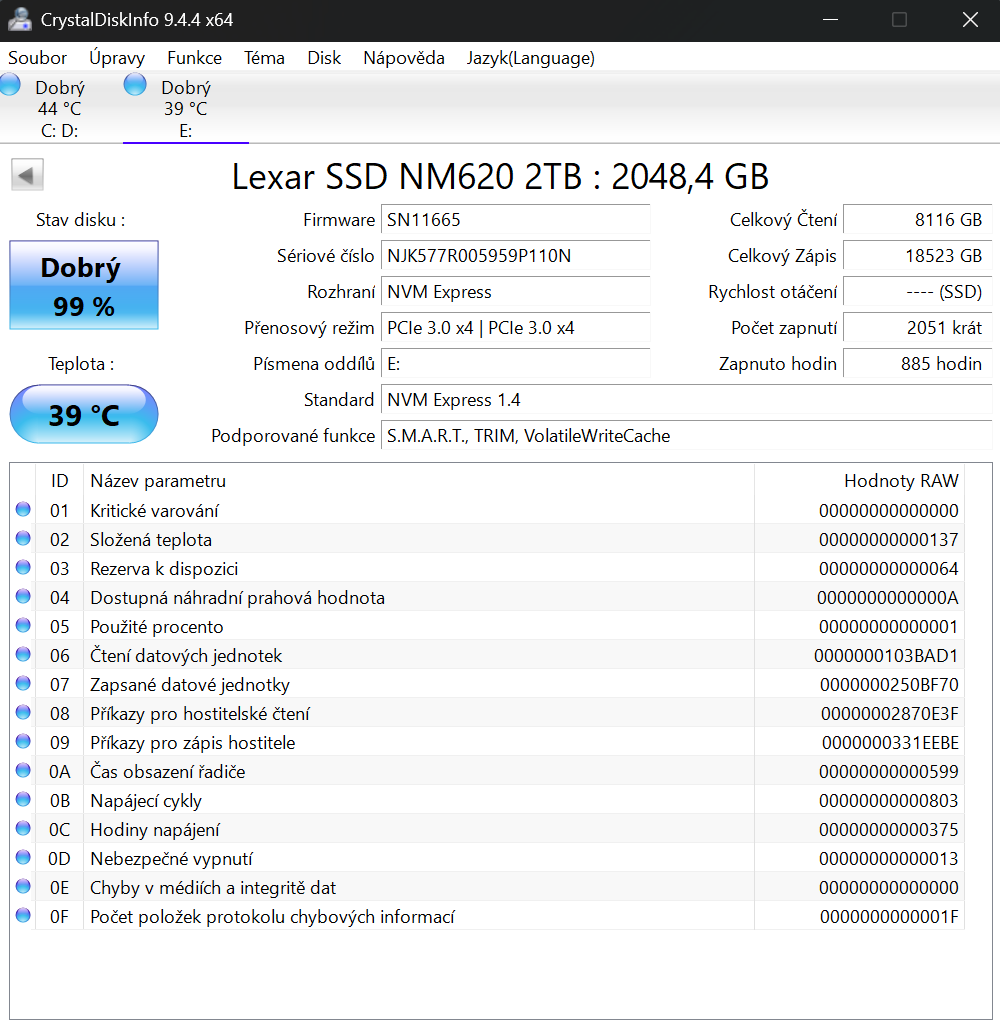Open the Jazyk(Language) menu
This screenshot has height=1029, width=1000.
coord(530,58)
